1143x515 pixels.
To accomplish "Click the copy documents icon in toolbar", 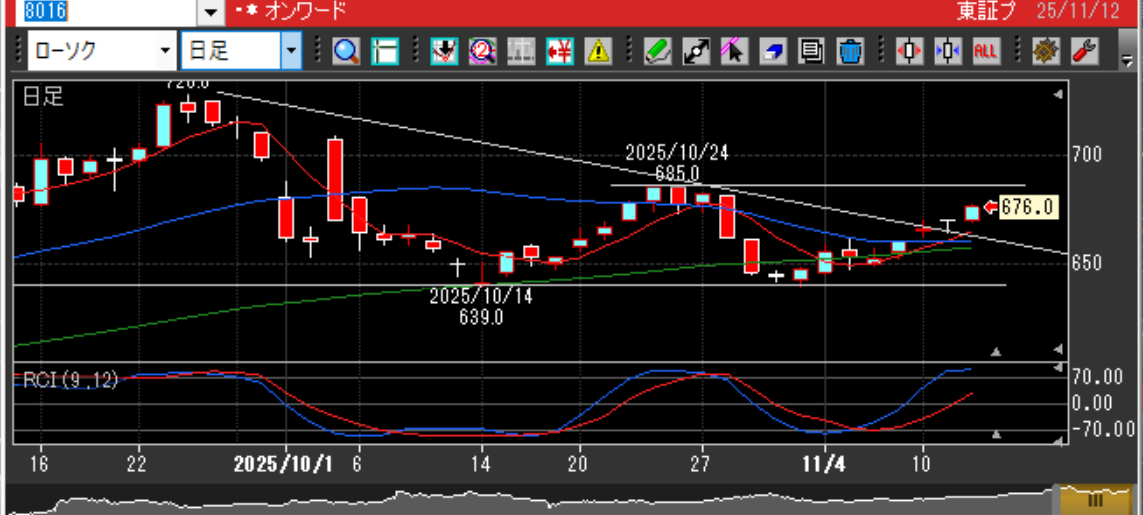I will point(811,50).
